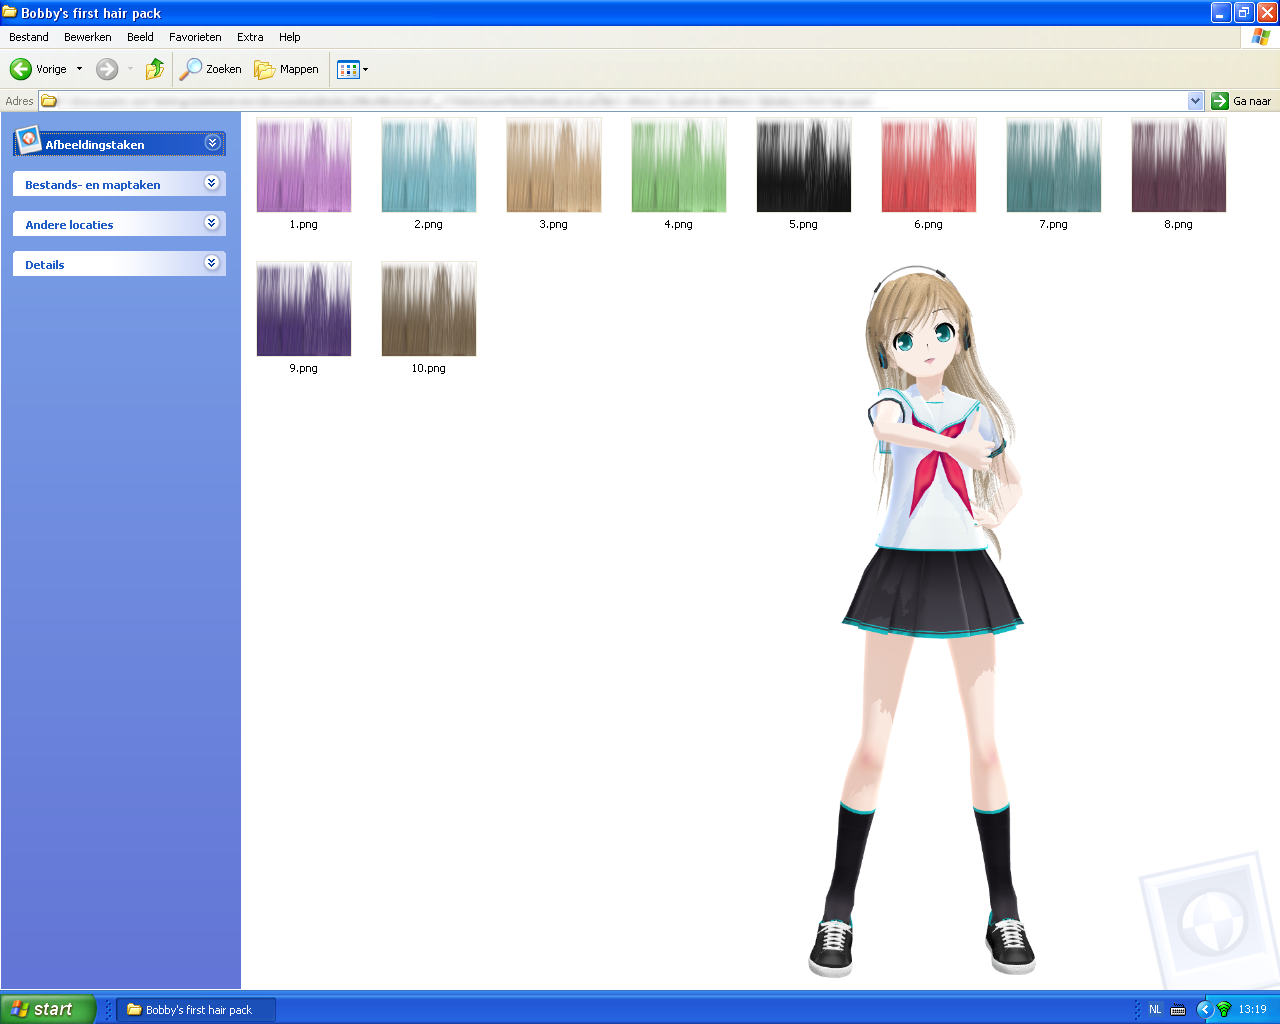Click the forward navigation arrow
The image size is (1280, 1024).
coord(106,68)
